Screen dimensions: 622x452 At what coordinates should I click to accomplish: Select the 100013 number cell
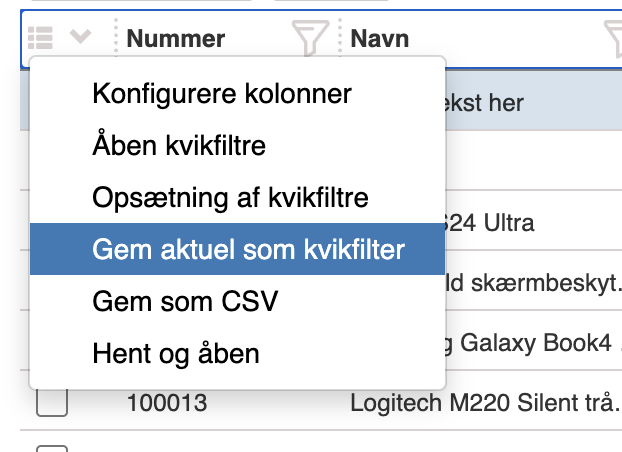click(167, 403)
